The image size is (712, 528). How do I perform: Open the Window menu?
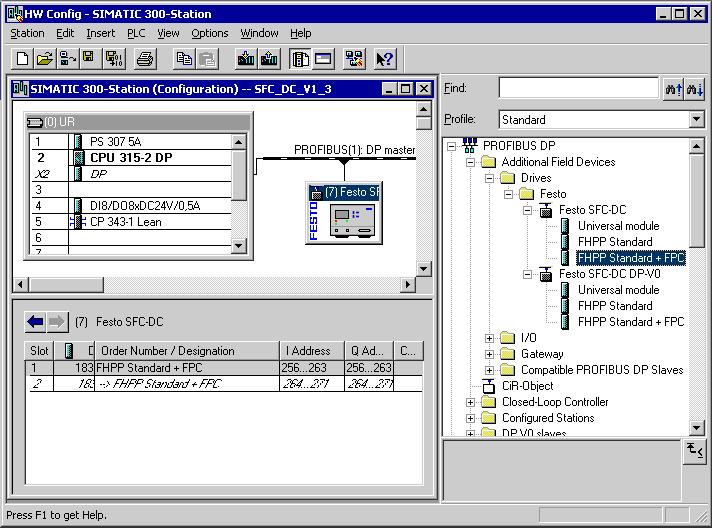click(259, 34)
